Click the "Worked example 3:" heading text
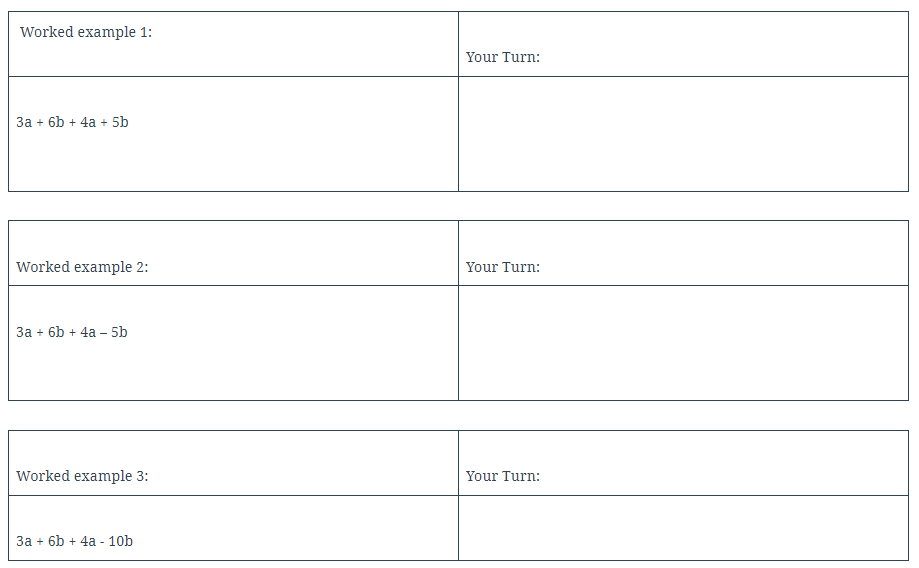Screen dimensions: 919x568 pos(82,476)
